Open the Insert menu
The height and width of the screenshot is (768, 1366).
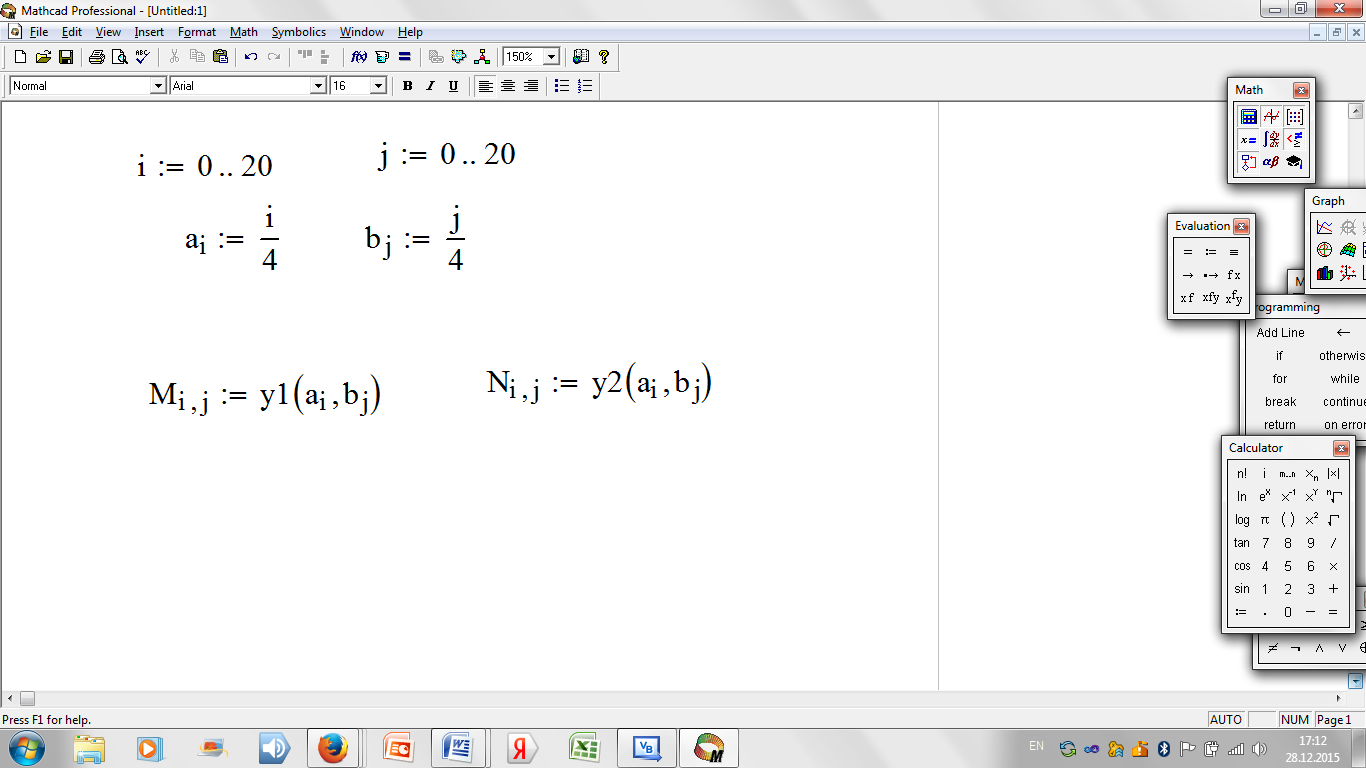coord(149,32)
